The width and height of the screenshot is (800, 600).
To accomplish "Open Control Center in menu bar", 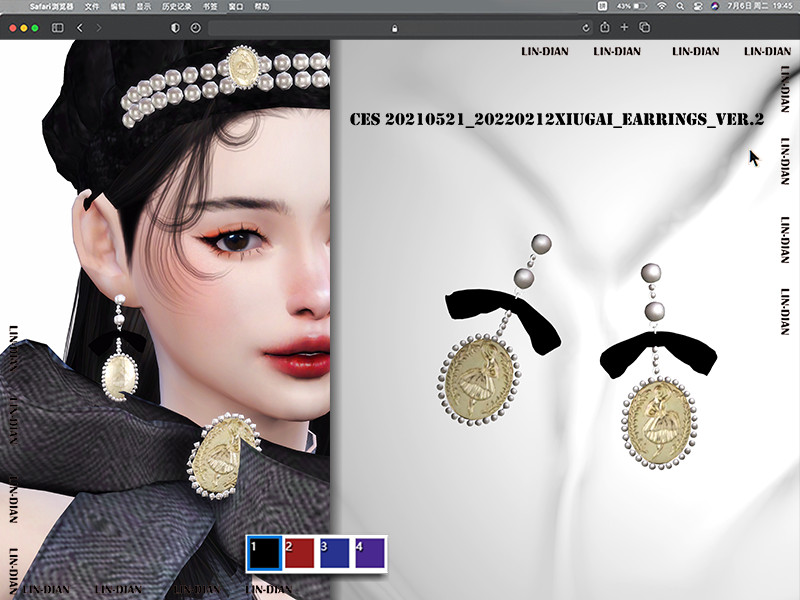I will tap(697, 6).
